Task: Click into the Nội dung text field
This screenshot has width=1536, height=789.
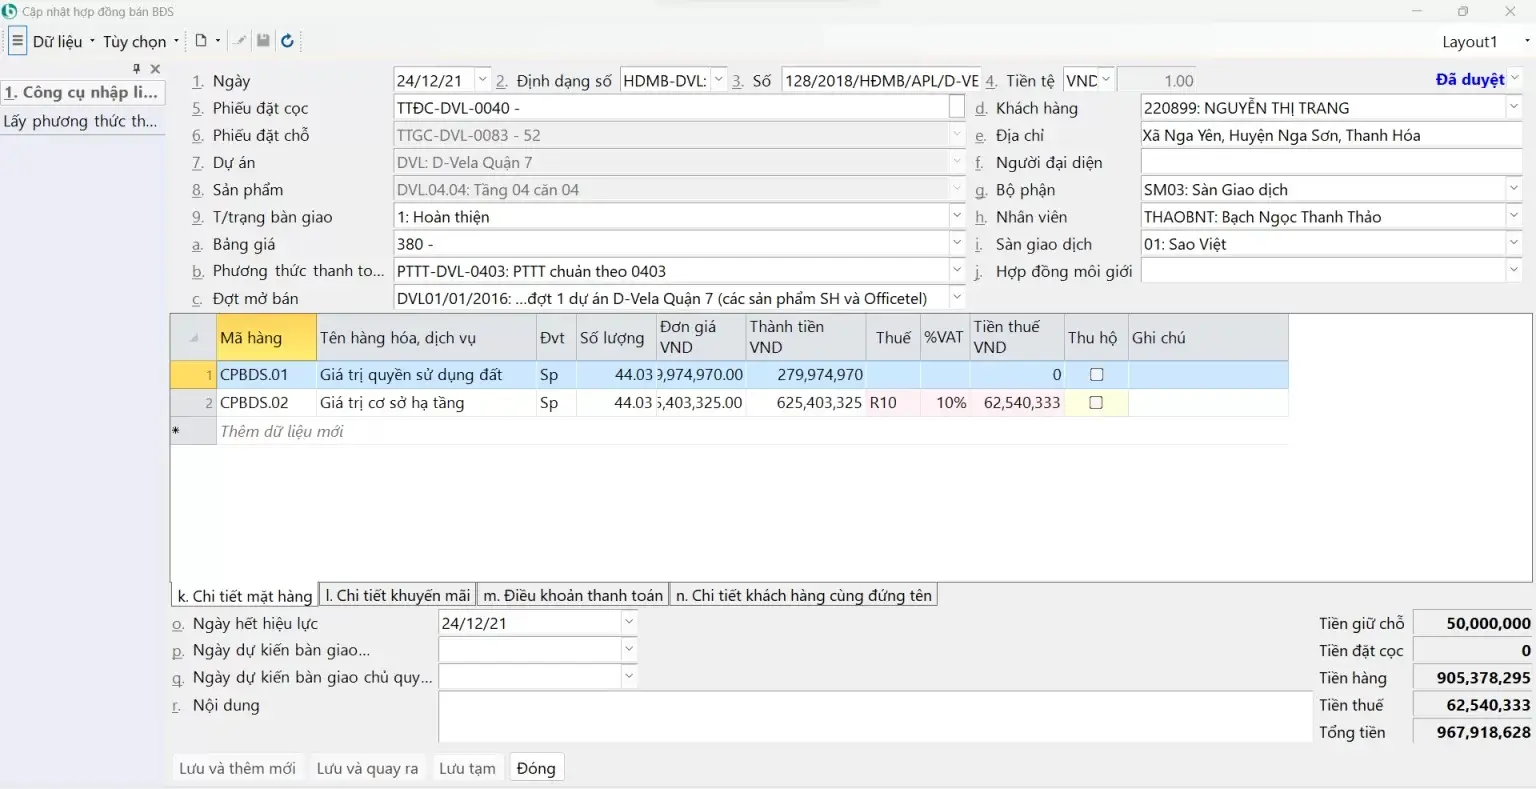Action: (874, 716)
